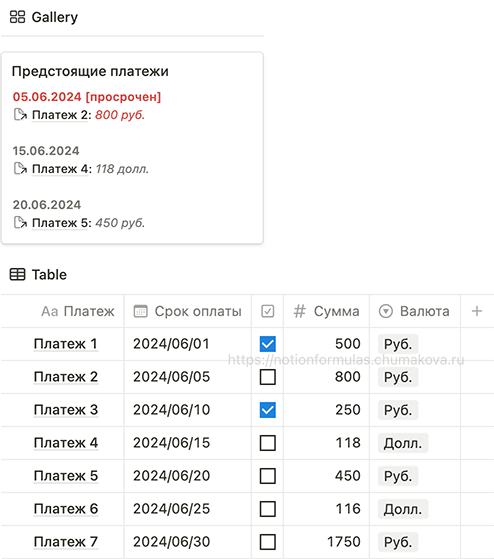Click the amount cell 116
494x559 pixels.
[x=326, y=509]
